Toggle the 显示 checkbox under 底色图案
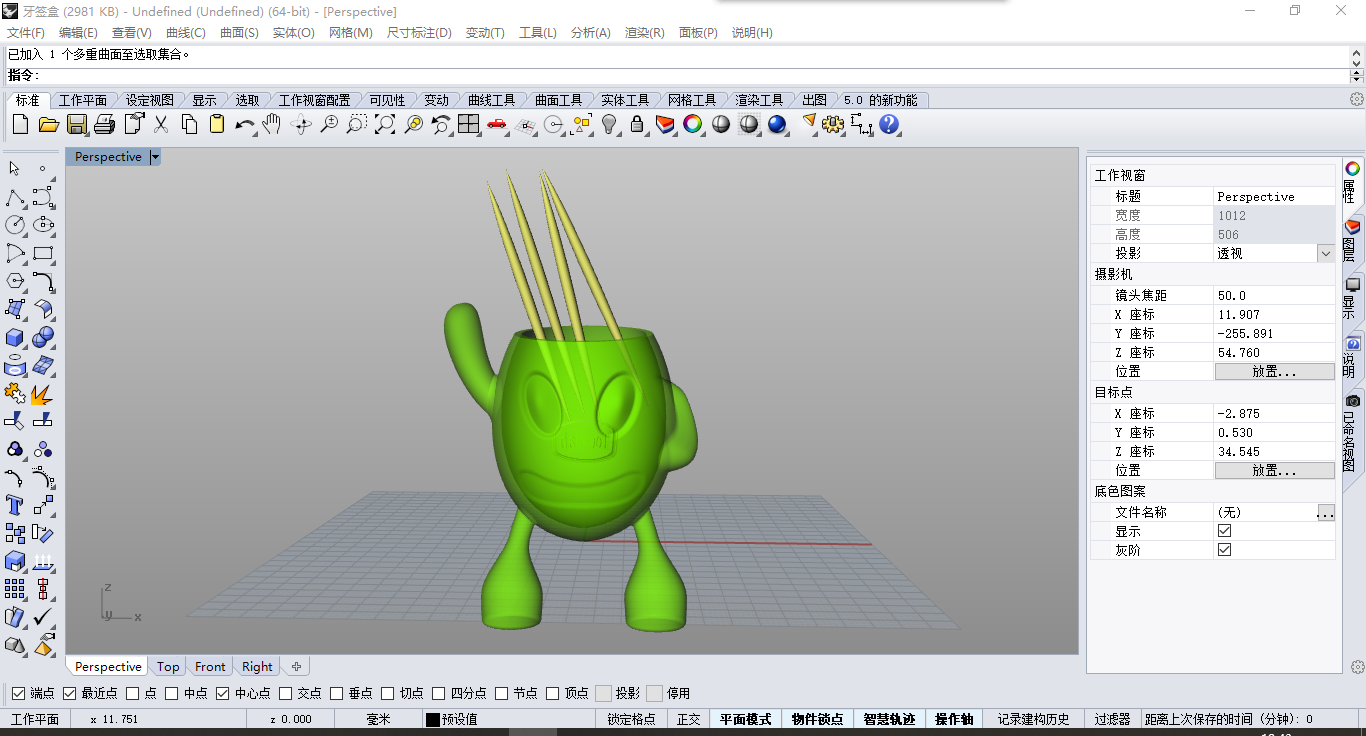 click(x=1224, y=531)
